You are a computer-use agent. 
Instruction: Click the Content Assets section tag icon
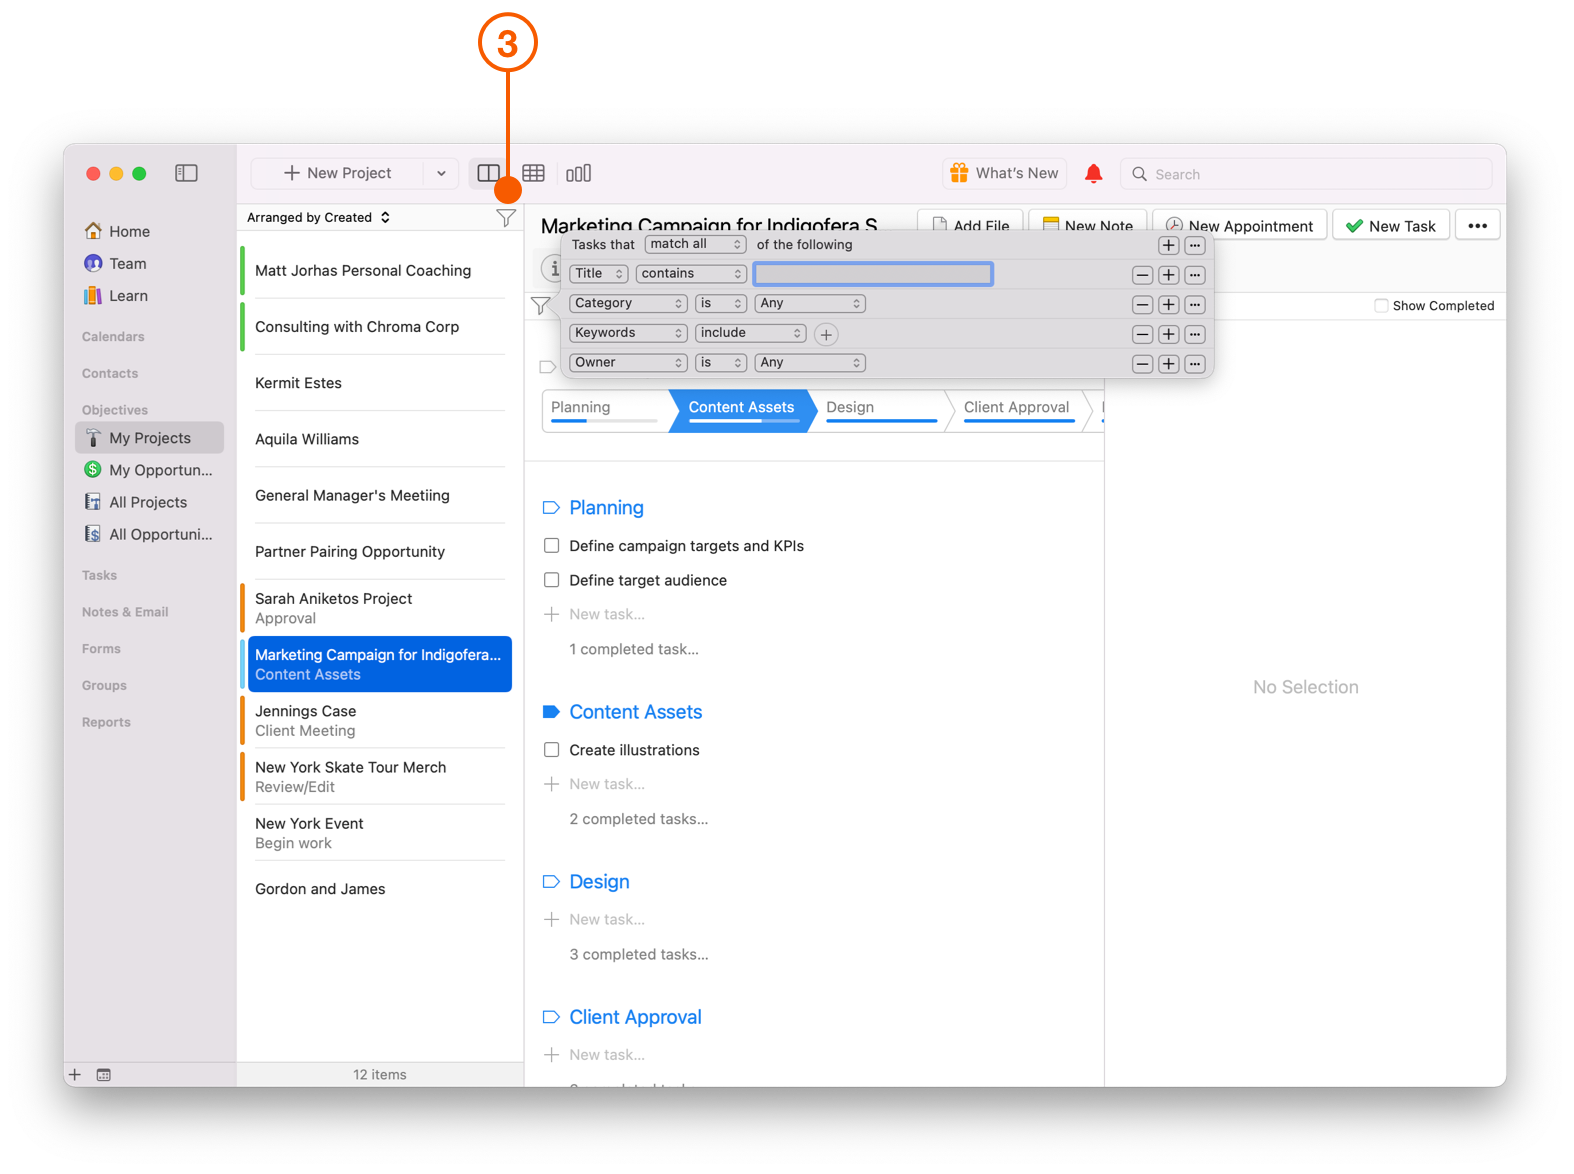(551, 712)
